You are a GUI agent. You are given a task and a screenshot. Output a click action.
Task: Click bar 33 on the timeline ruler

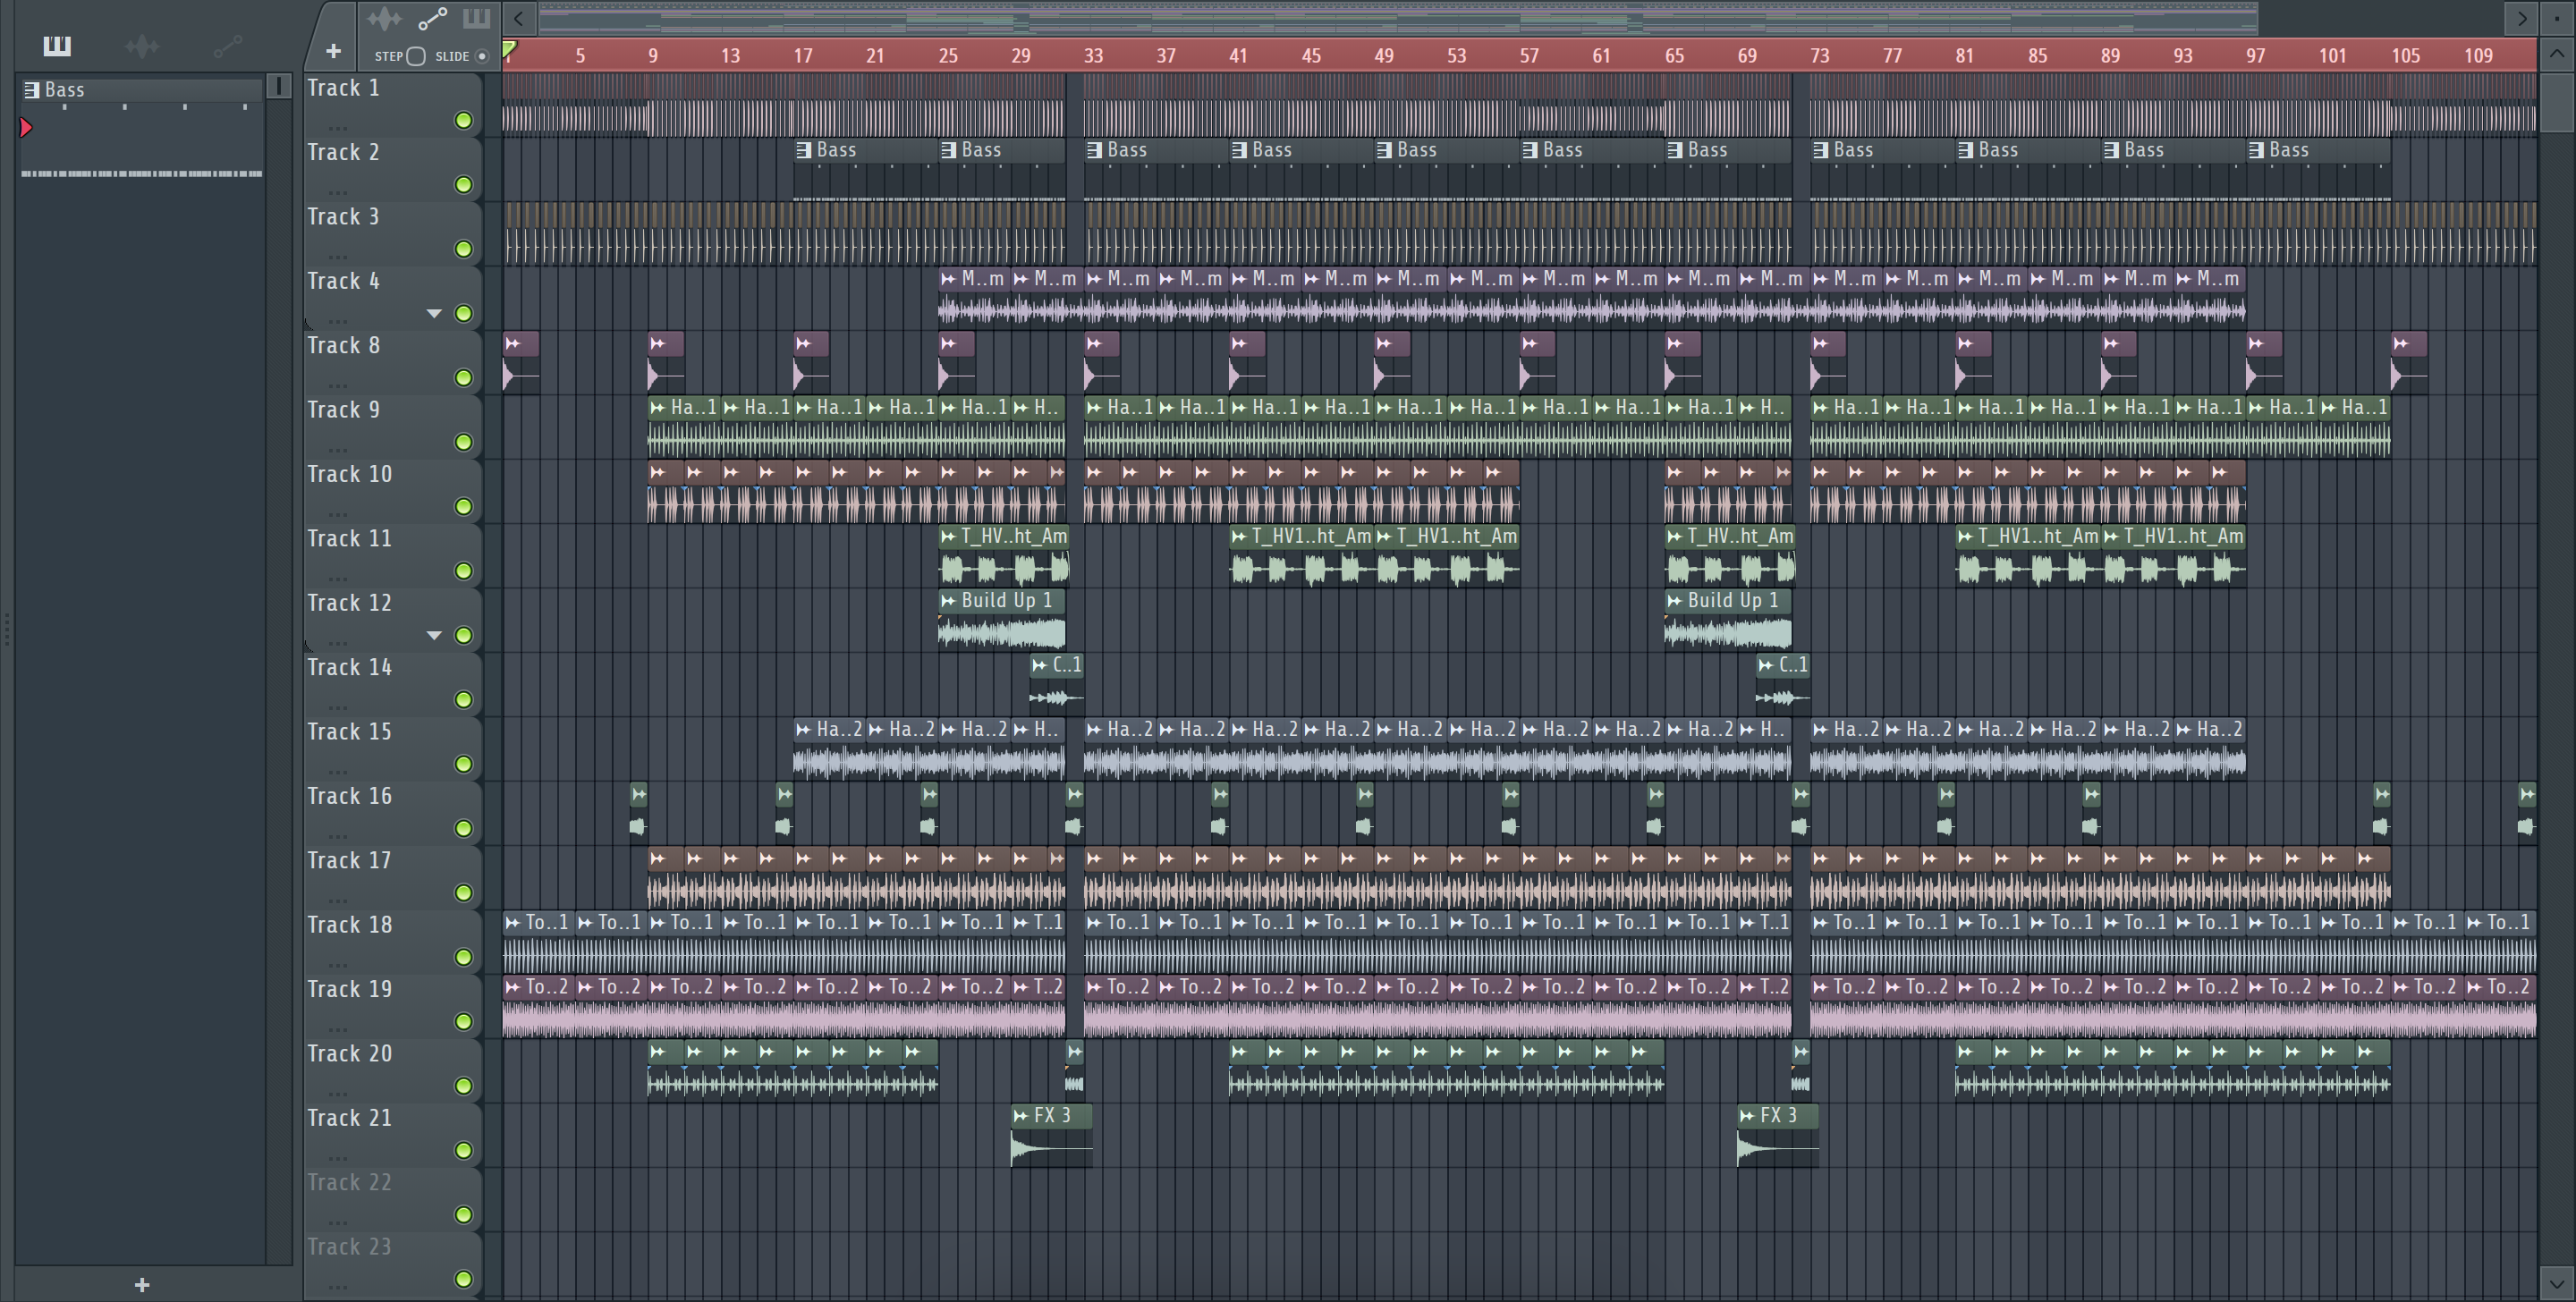coord(1093,56)
